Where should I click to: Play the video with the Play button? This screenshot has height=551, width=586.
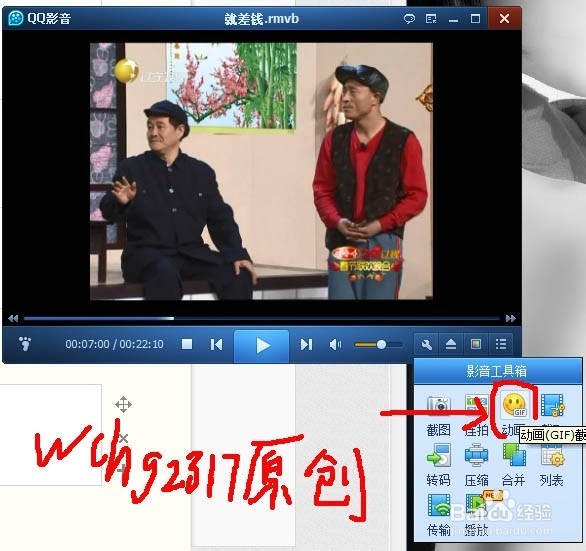pyautogui.click(x=262, y=345)
